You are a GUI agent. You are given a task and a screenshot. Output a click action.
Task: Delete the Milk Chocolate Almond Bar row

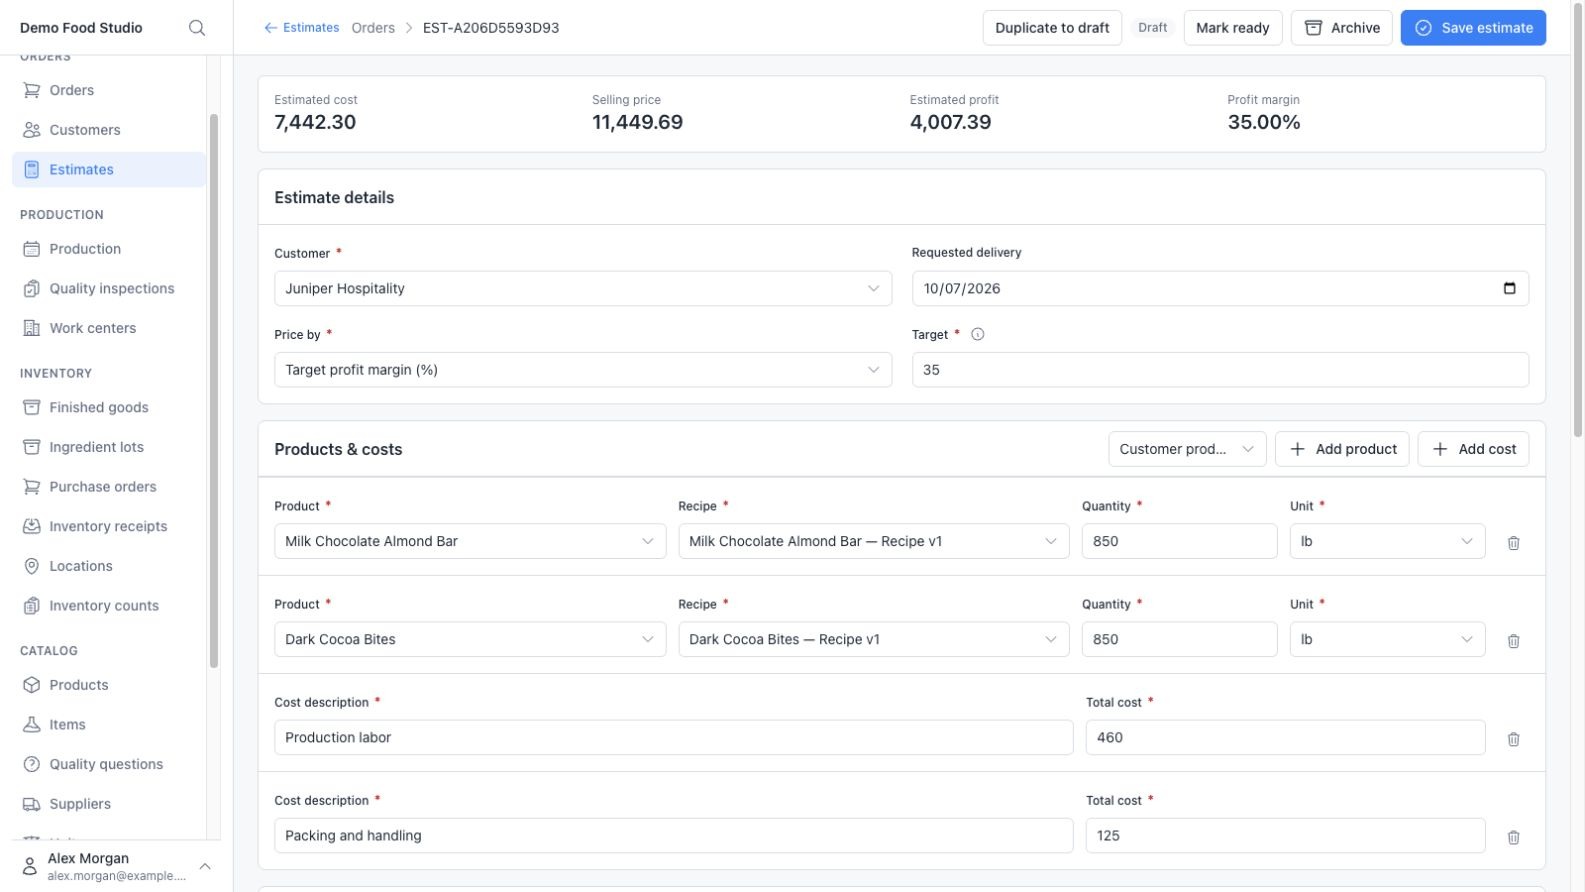[x=1513, y=542]
